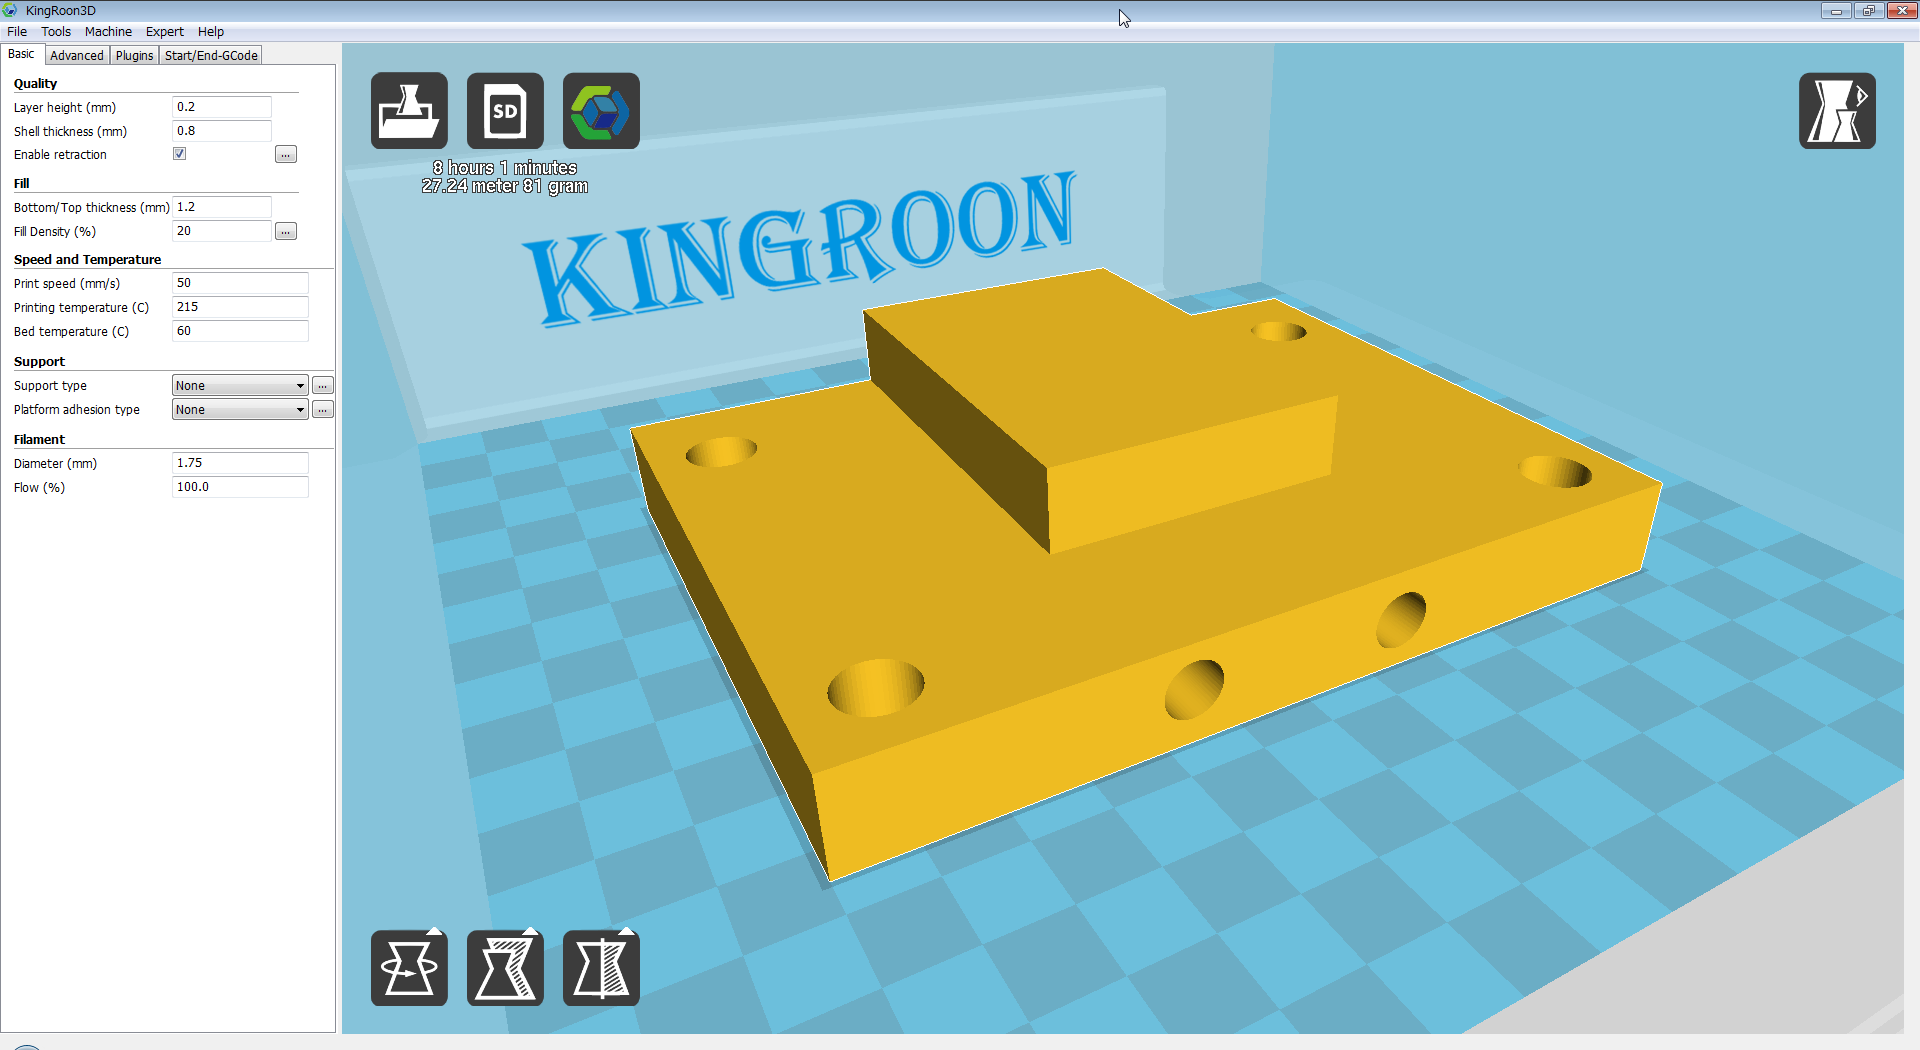Click the Filament section heading

pyautogui.click(x=39, y=440)
